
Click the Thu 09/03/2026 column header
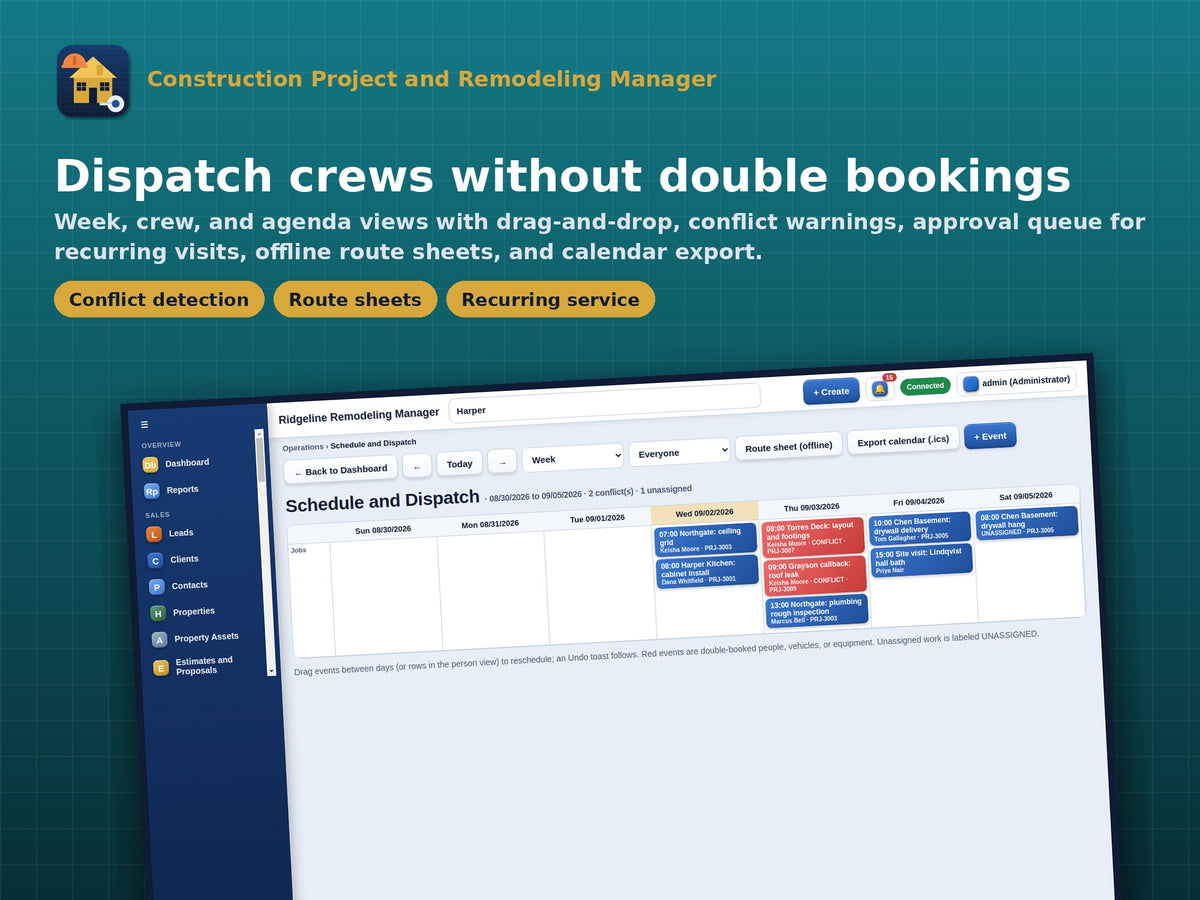pos(811,507)
